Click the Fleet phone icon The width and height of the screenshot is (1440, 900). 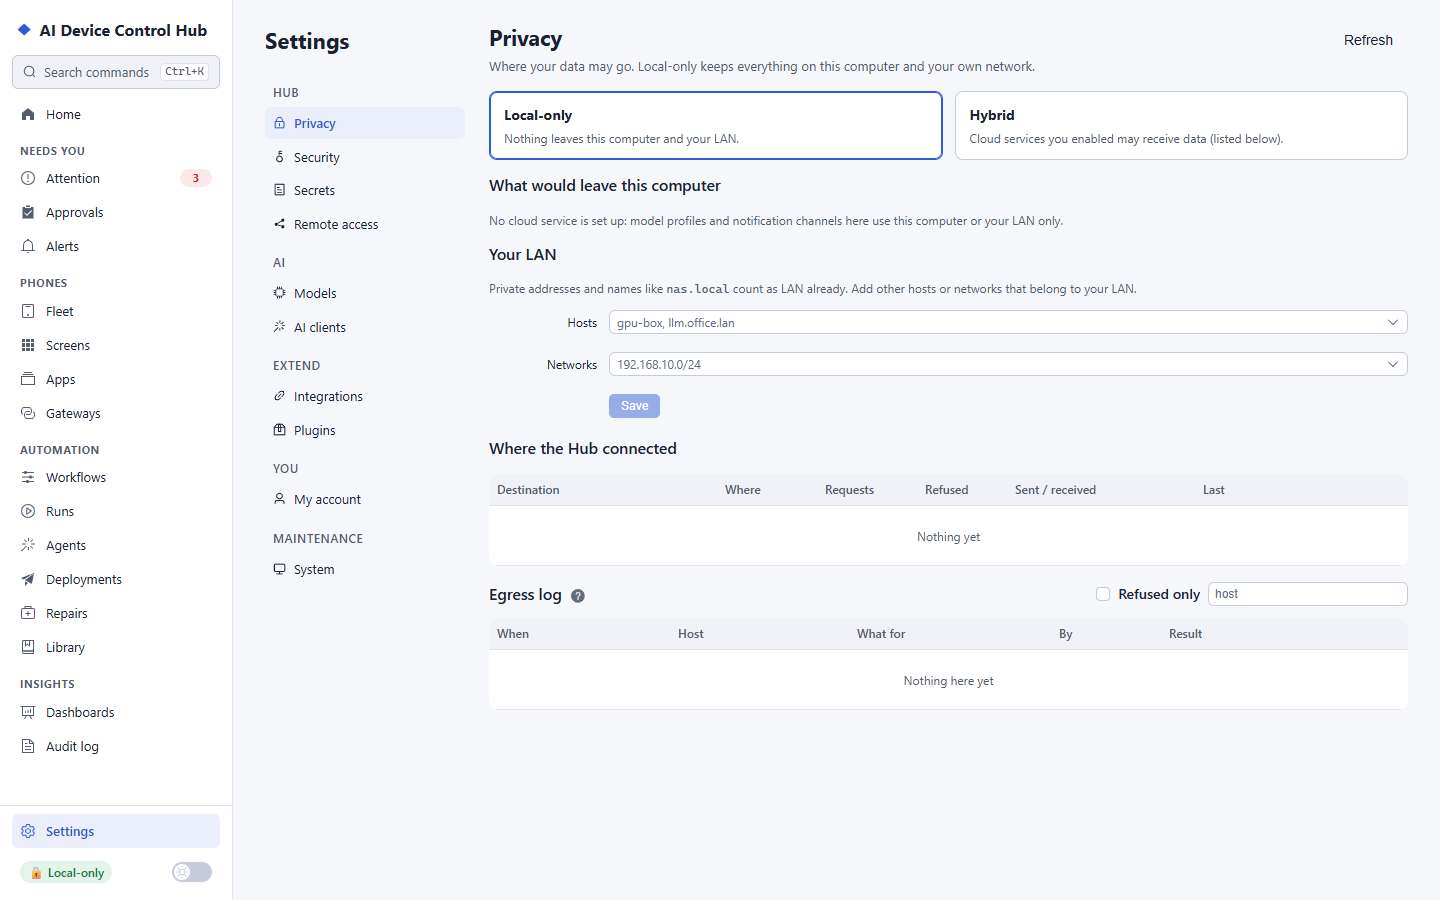[28, 312]
